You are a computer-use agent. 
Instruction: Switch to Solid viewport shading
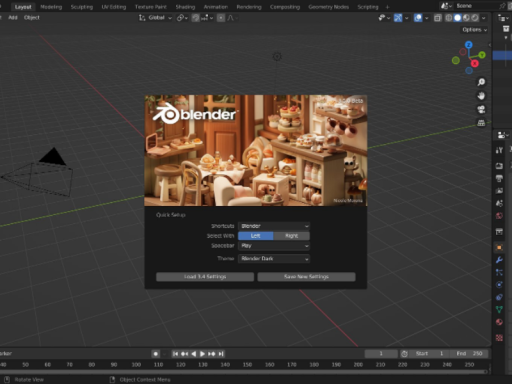457,18
